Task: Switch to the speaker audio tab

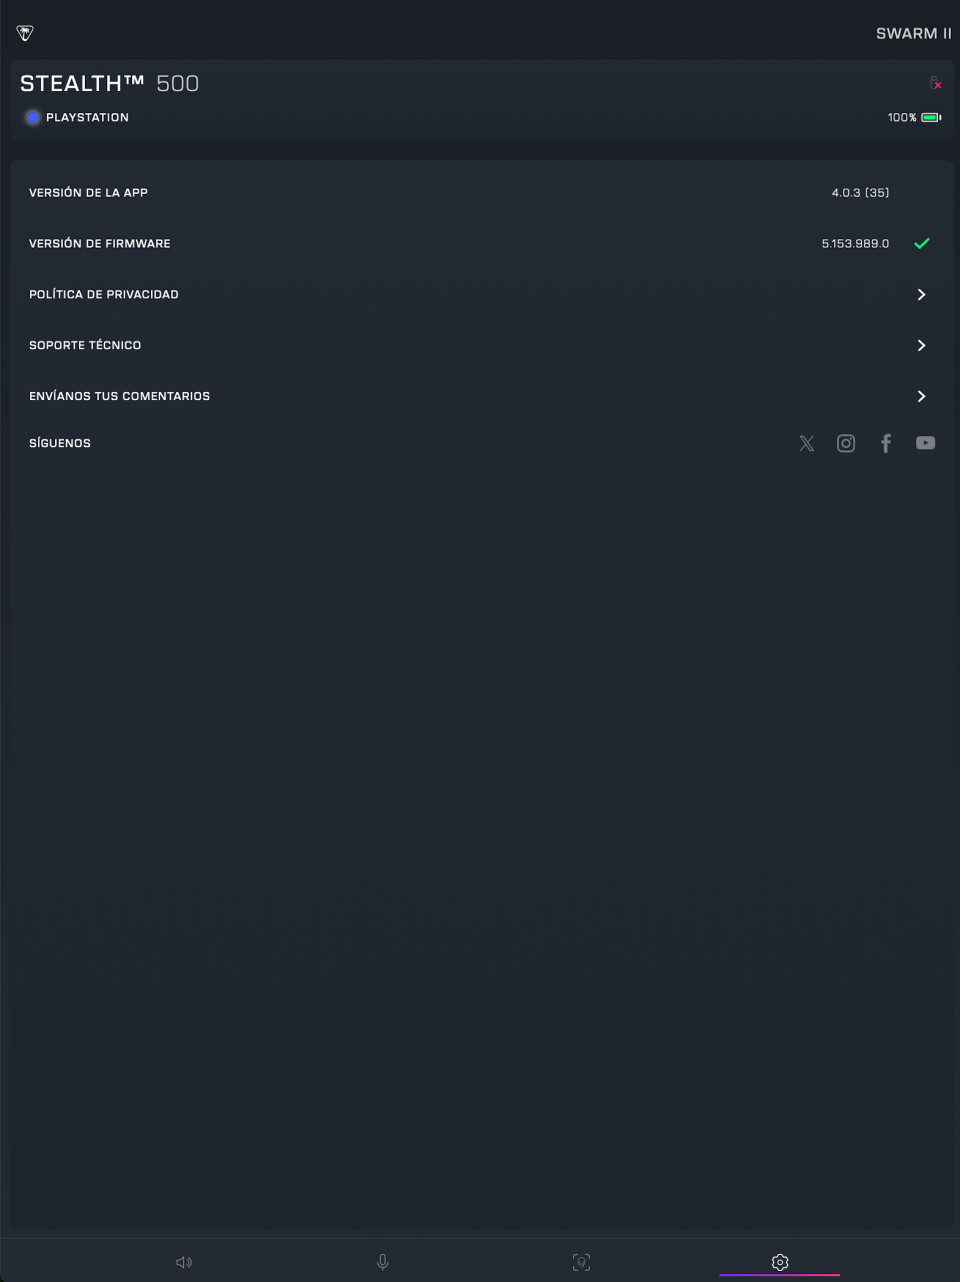Action: (x=184, y=1262)
